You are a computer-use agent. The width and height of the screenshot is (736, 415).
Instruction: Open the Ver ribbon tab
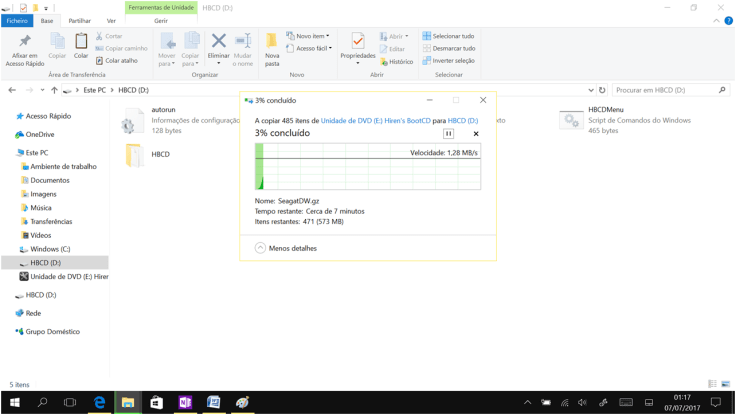pos(111,20)
